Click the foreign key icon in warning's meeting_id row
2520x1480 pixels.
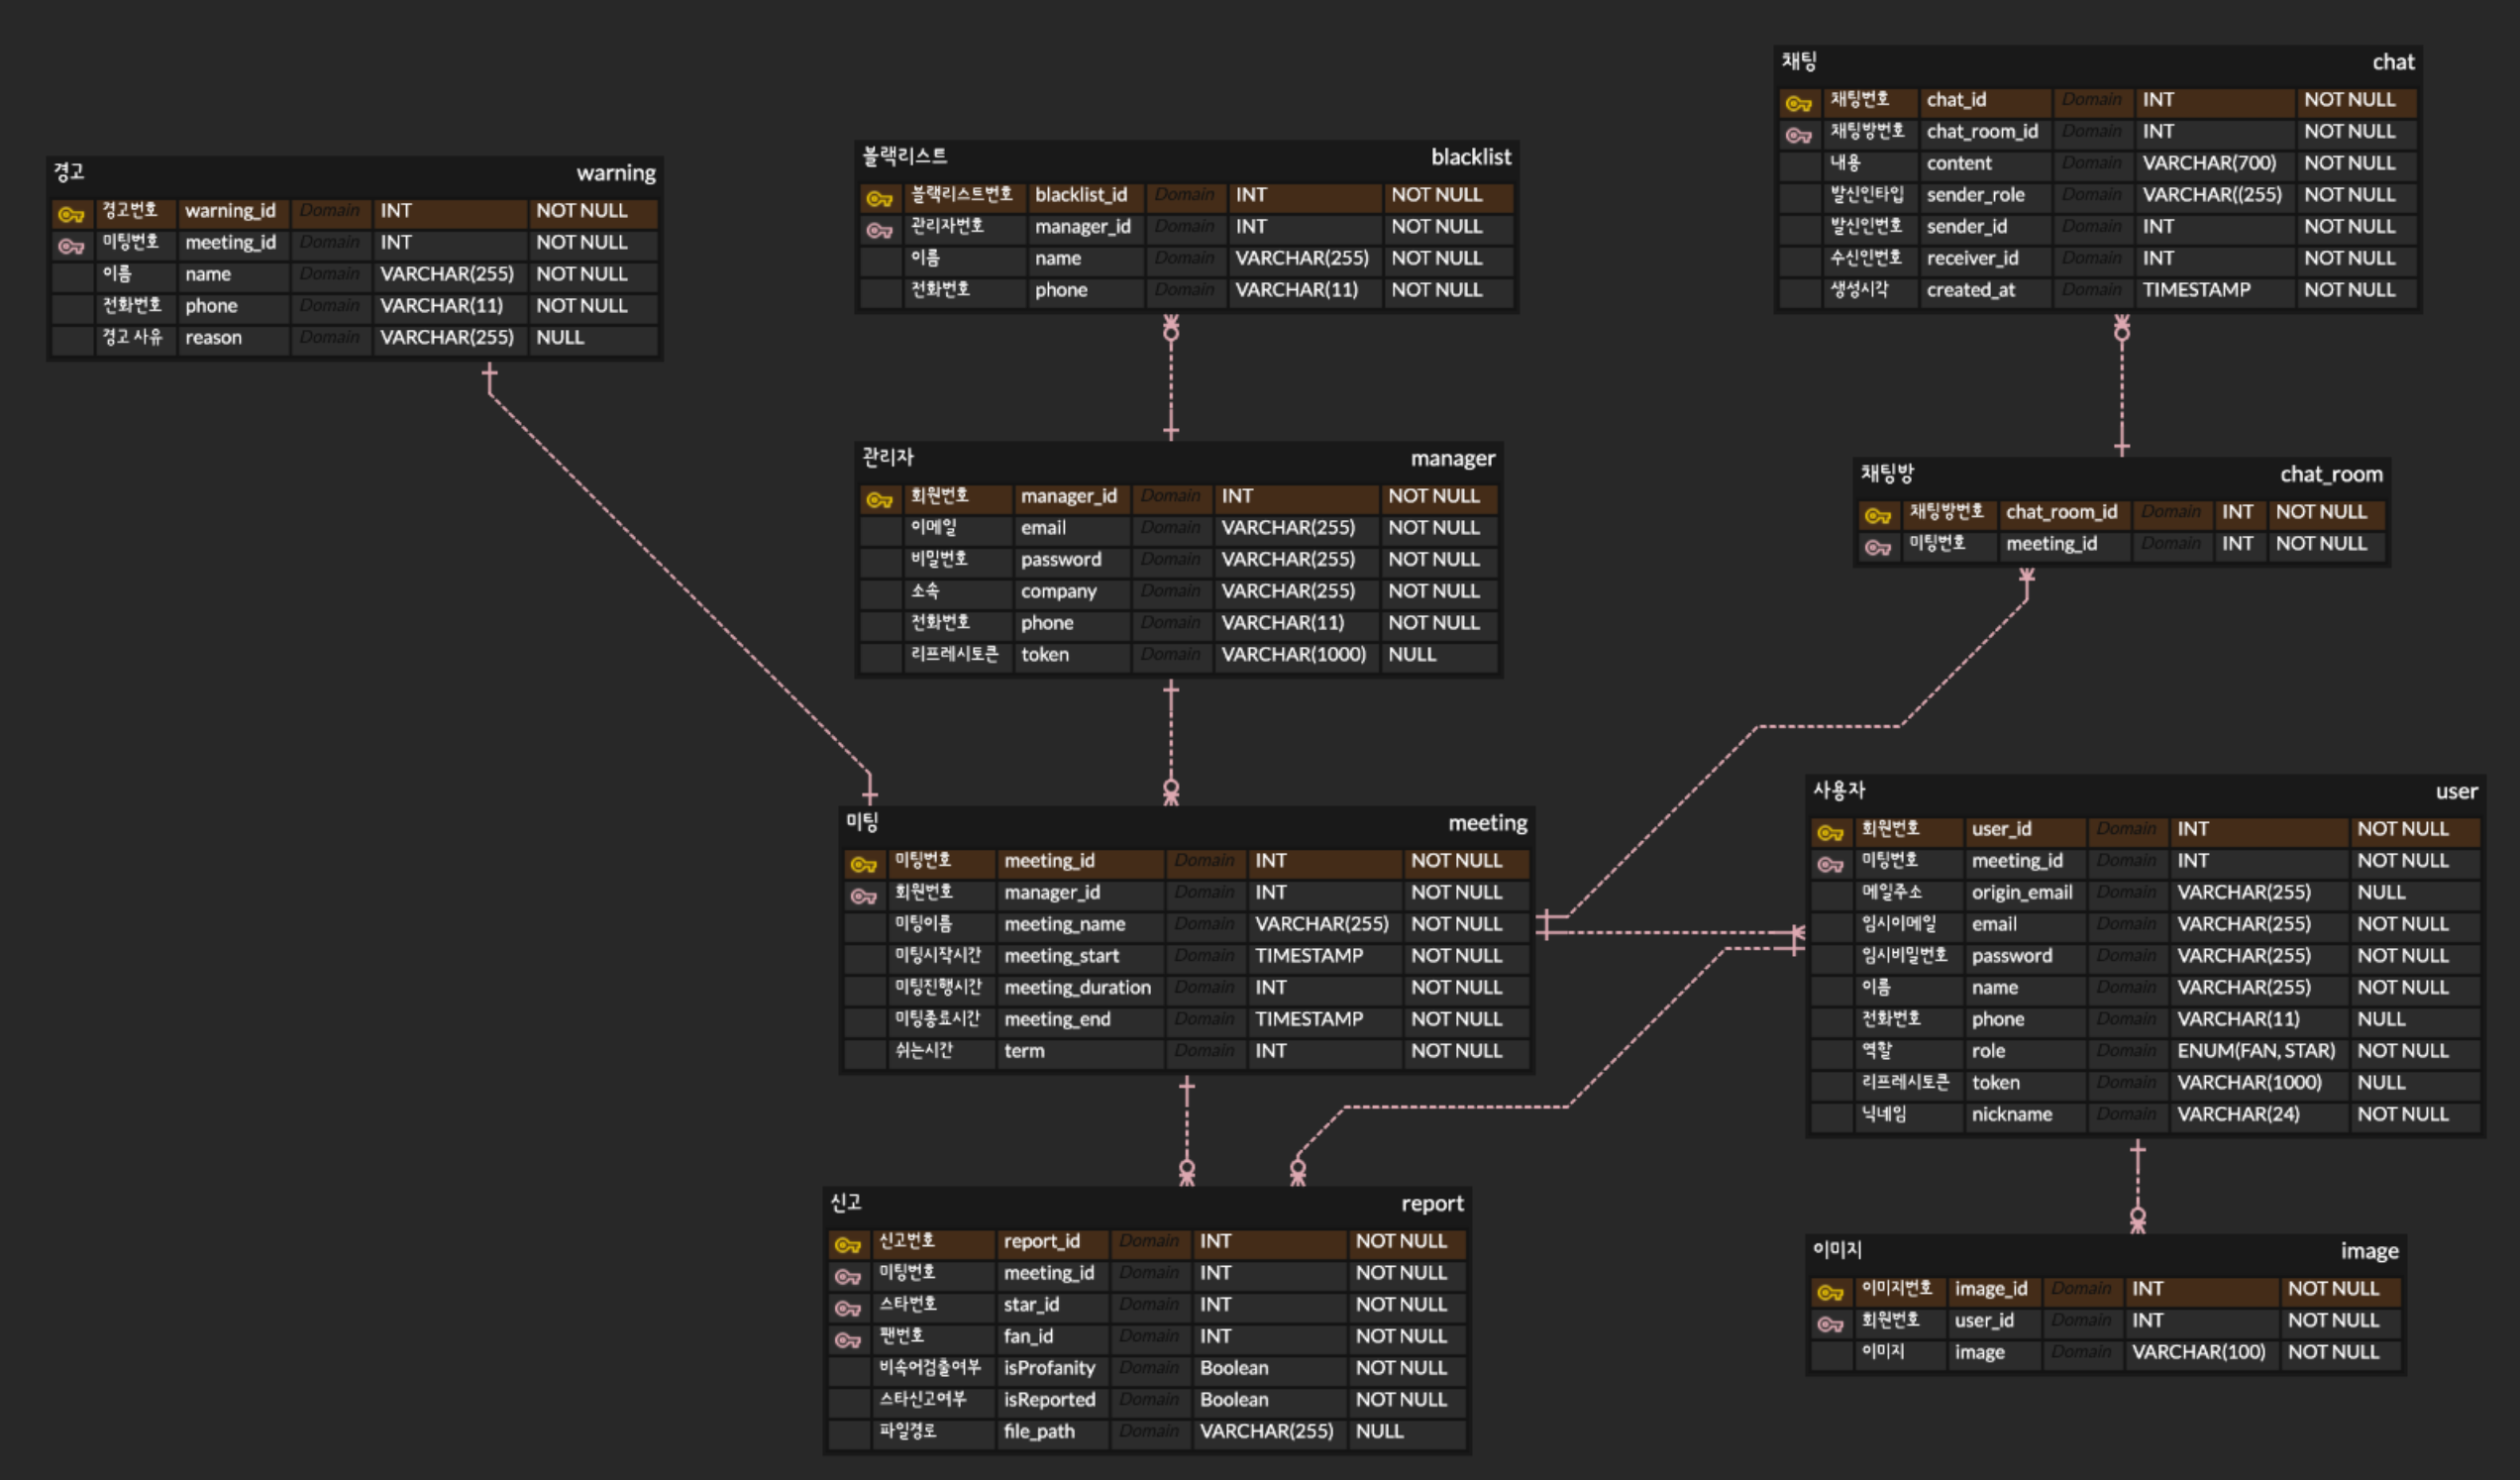click(x=71, y=246)
